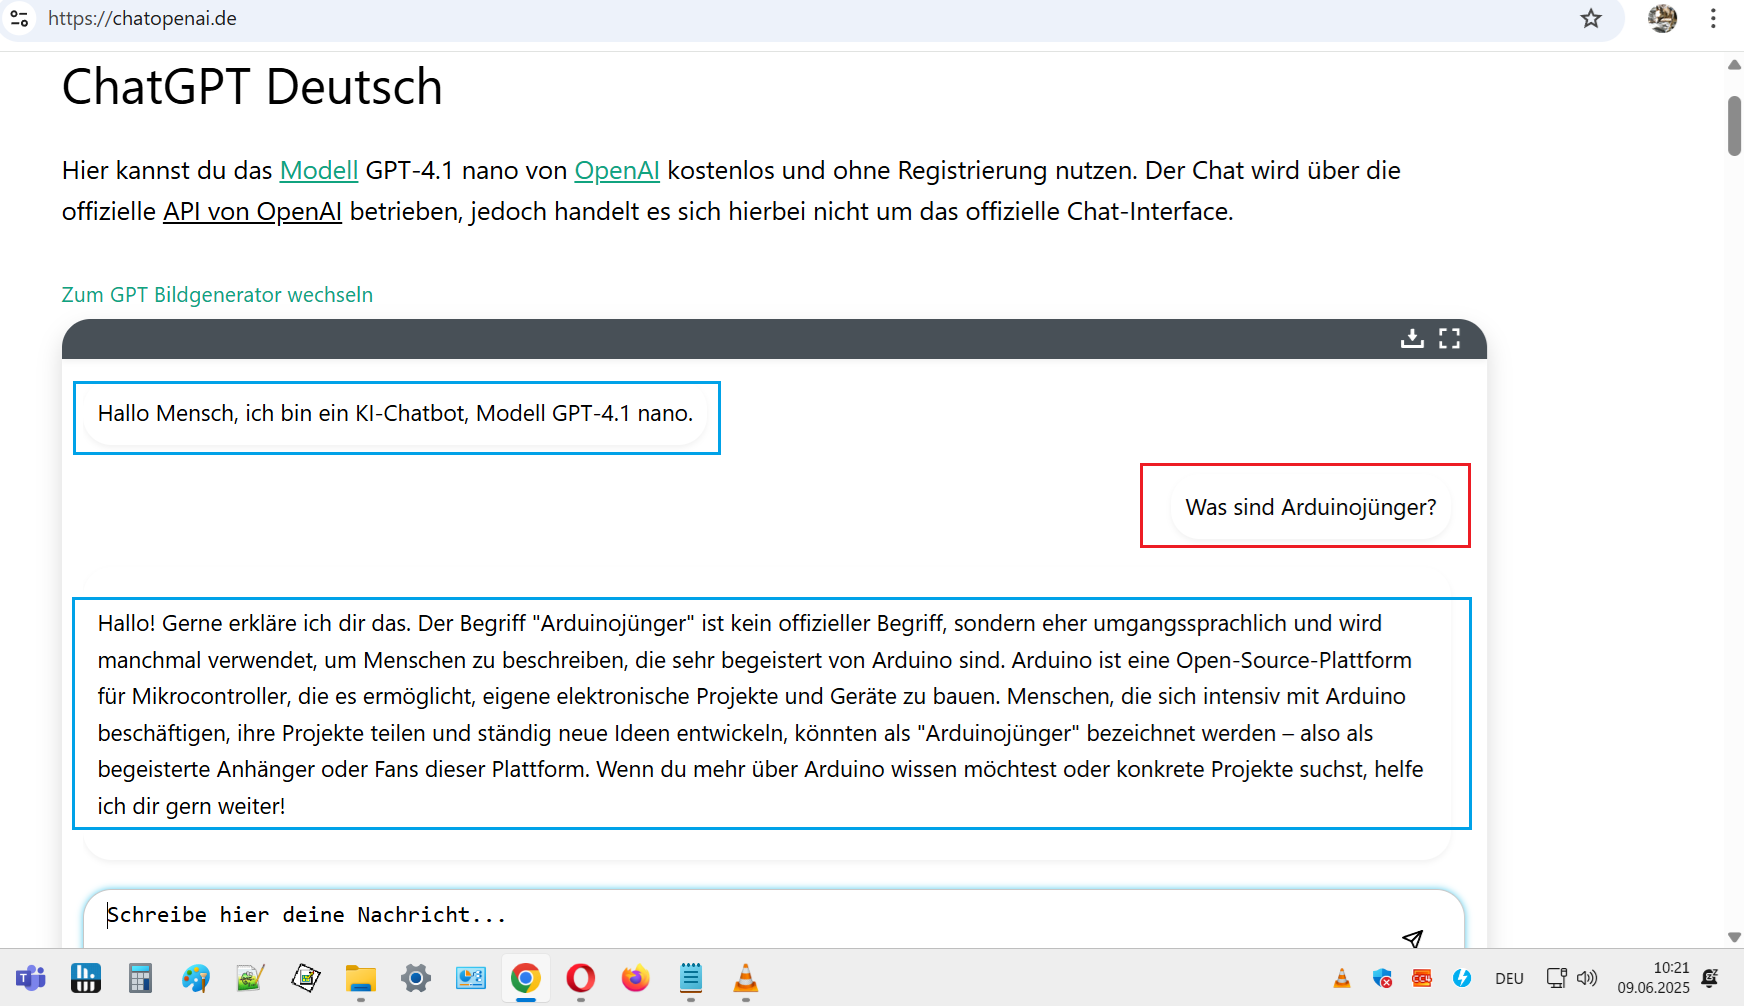
Task: Click the bot greeting 'Hallo Mensch, ich bin ein KI-Chatbot'
Action: click(395, 414)
